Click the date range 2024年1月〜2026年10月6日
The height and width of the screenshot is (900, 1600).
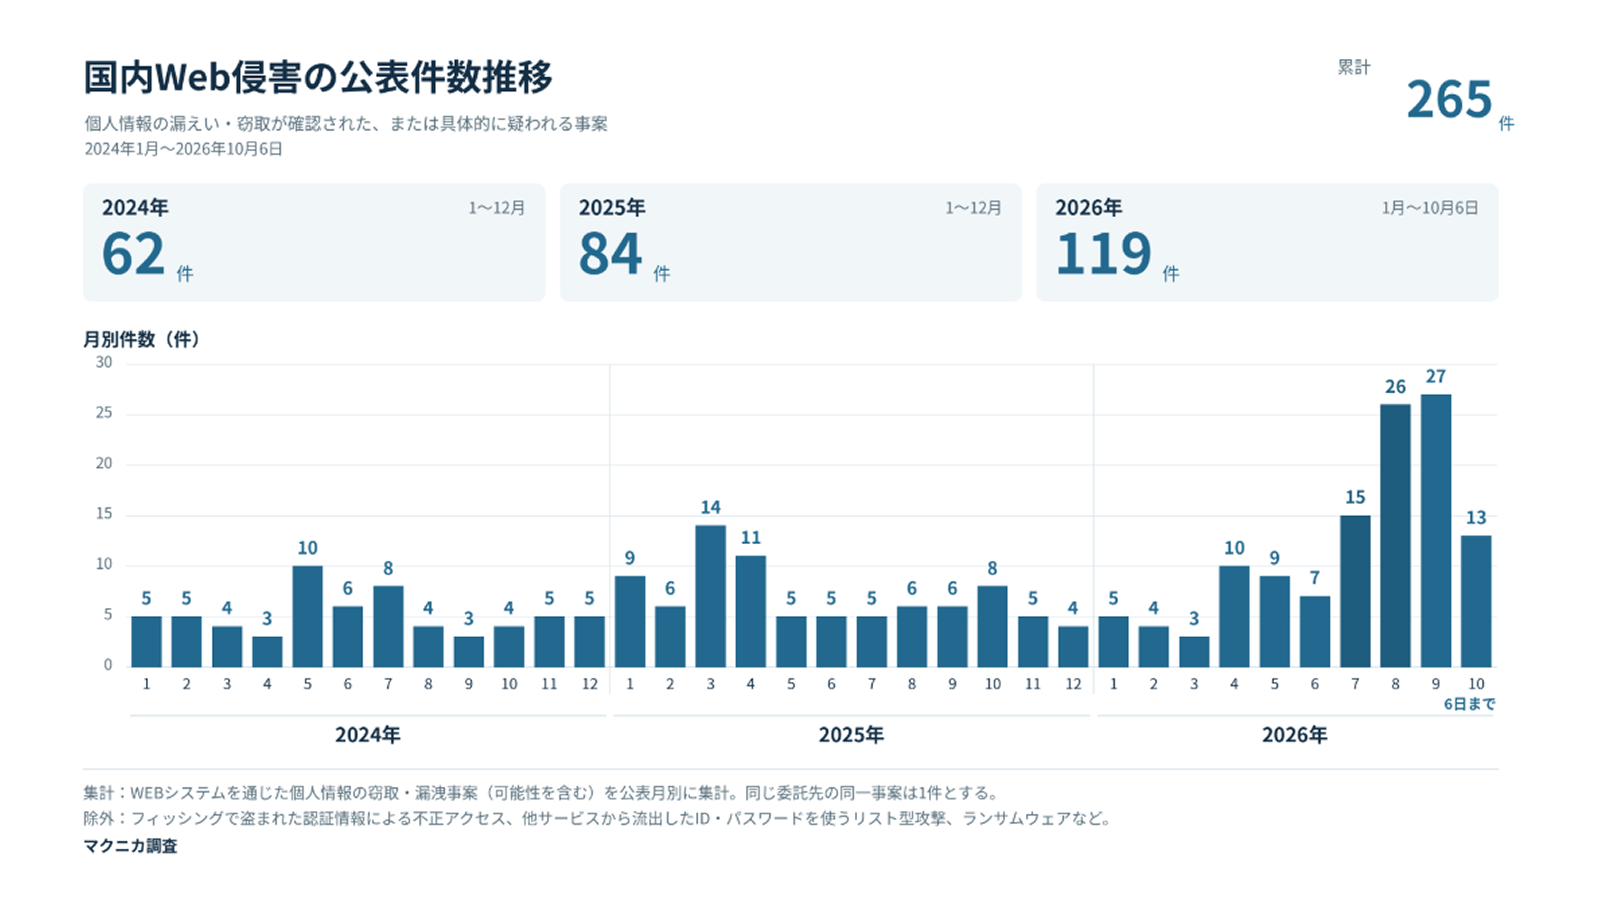(183, 149)
